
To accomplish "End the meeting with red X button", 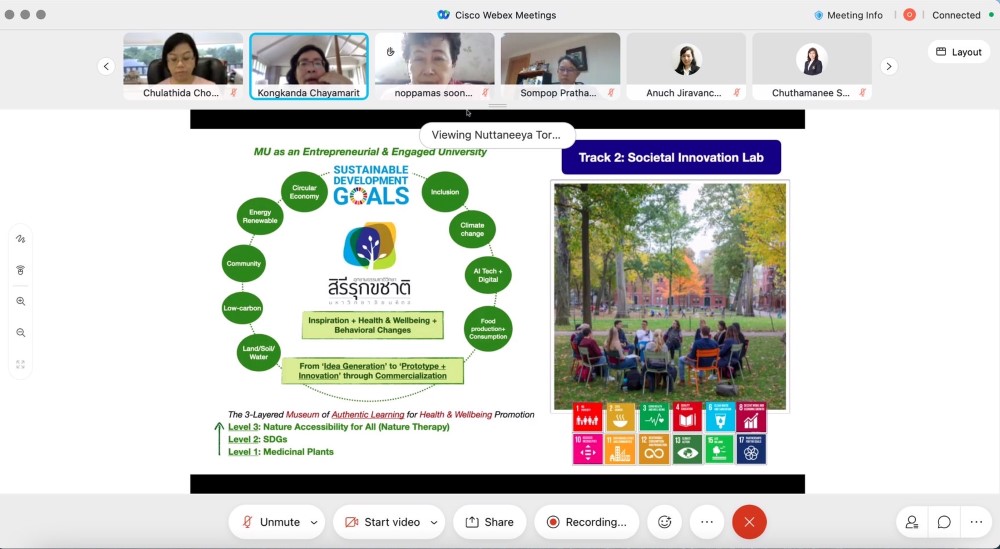I will pos(749,522).
